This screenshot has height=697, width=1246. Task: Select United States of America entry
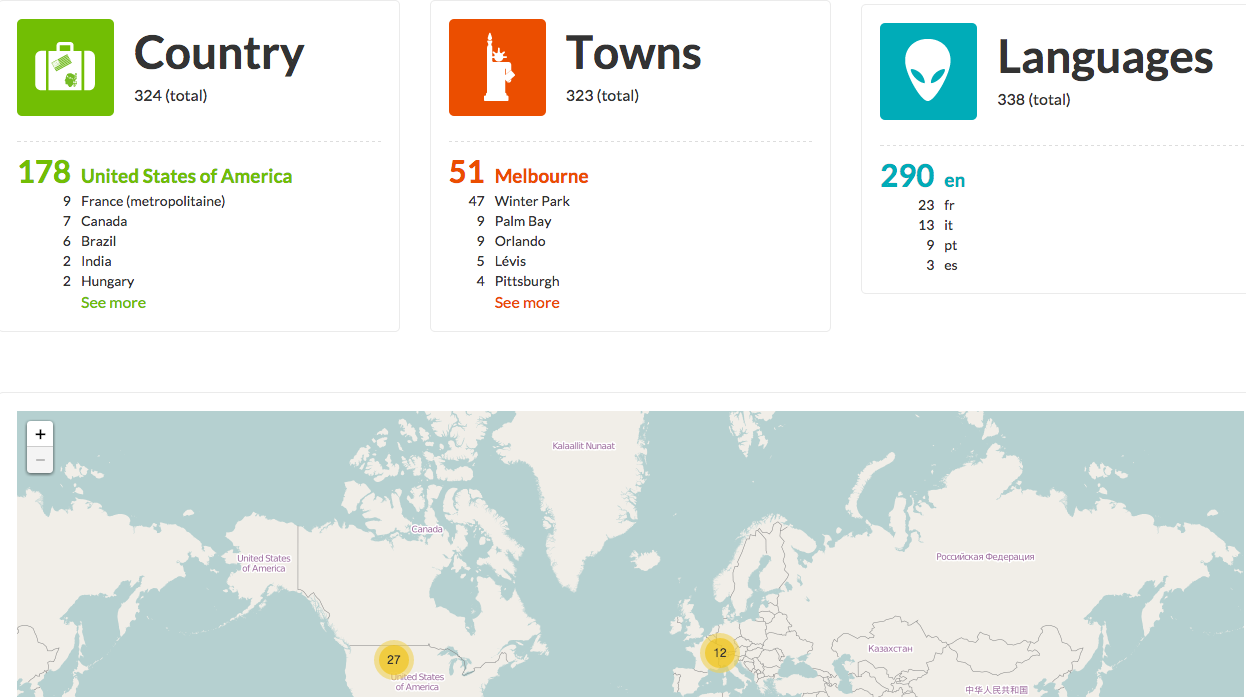[x=187, y=176]
